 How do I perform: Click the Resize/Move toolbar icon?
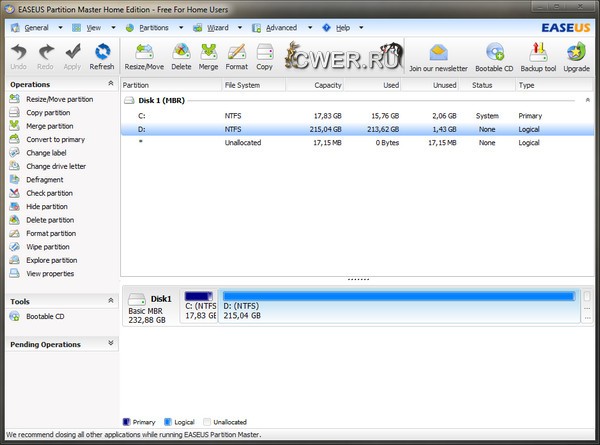(x=145, y=55)
